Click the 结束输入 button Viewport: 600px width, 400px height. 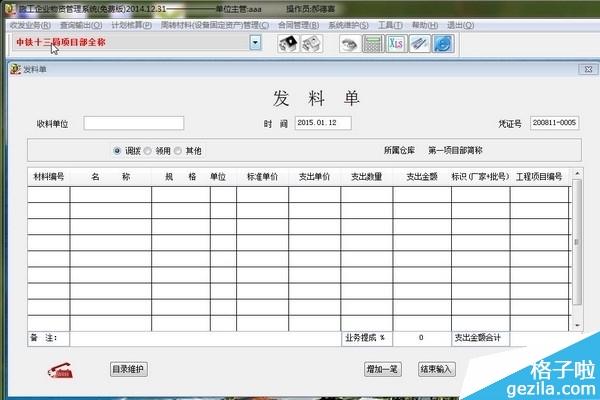coord(436,369)
